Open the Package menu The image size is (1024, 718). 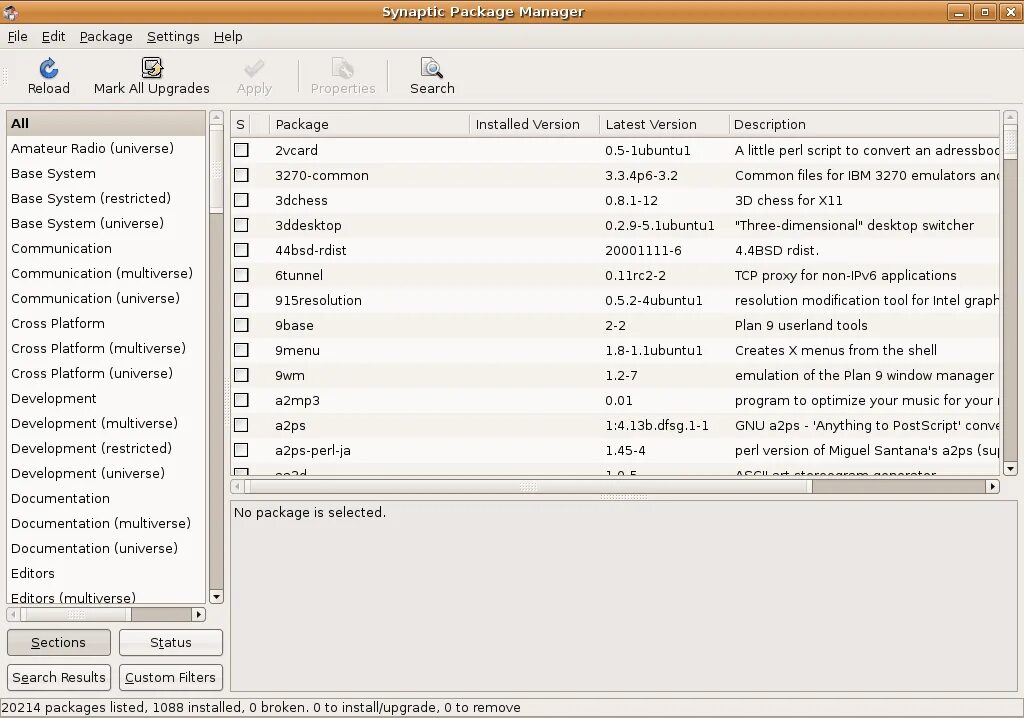point(106,37)
